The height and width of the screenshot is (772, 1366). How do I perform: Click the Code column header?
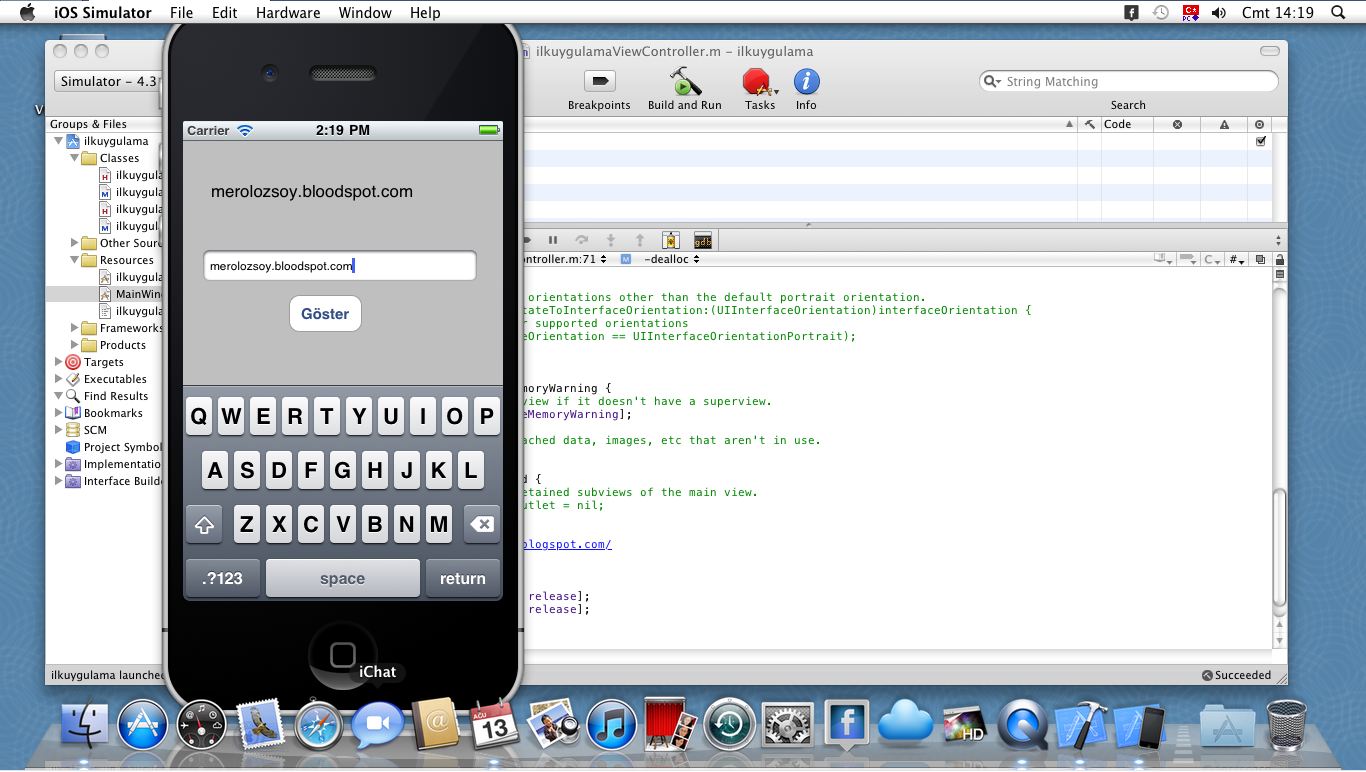[1117, 124]
